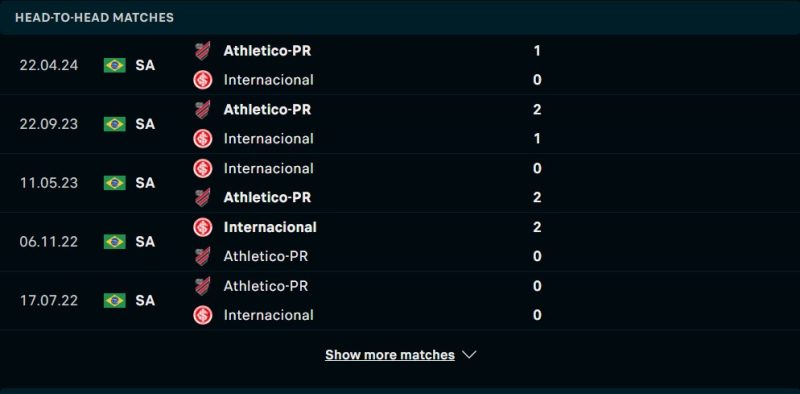Open bold Internacional name in 06.11.22 match
Viewport: 800px width, 394px height.
[x=270, y=227]
